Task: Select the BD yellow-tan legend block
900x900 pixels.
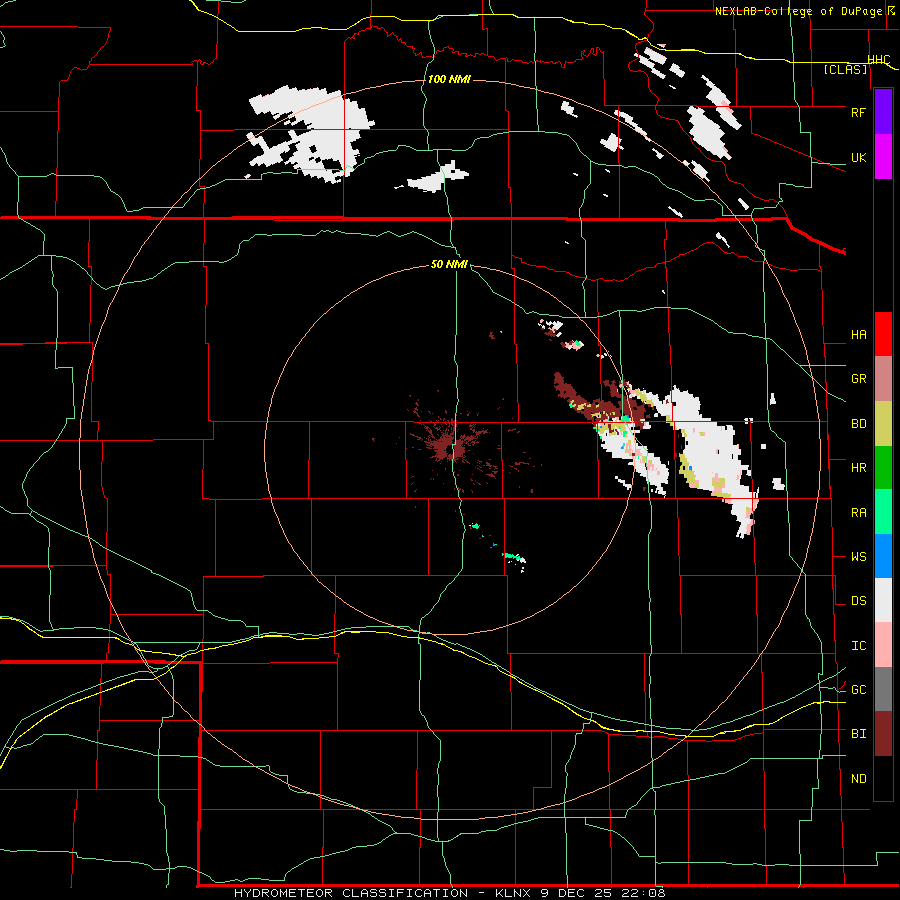Action: coord(883,423)
